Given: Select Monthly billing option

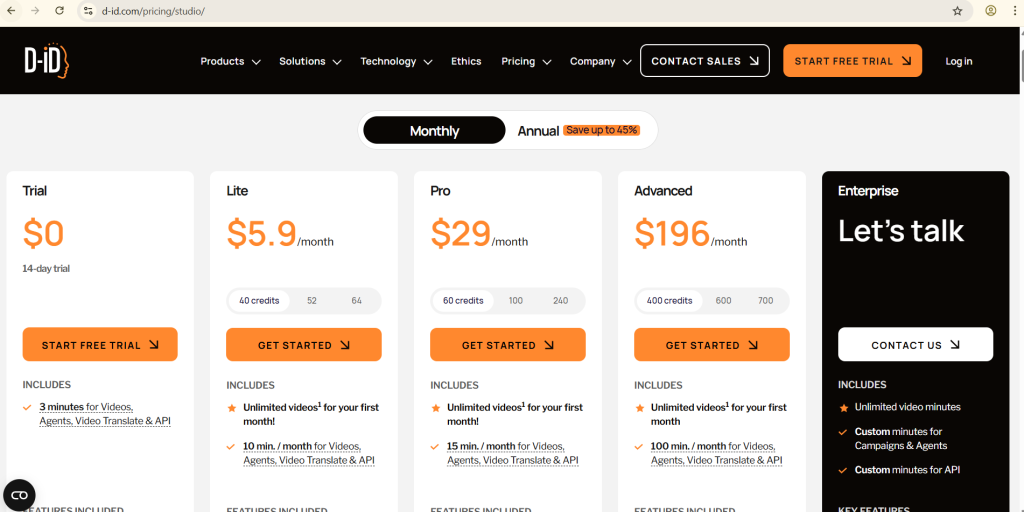Looking at the screenshot, I should 434,131.
